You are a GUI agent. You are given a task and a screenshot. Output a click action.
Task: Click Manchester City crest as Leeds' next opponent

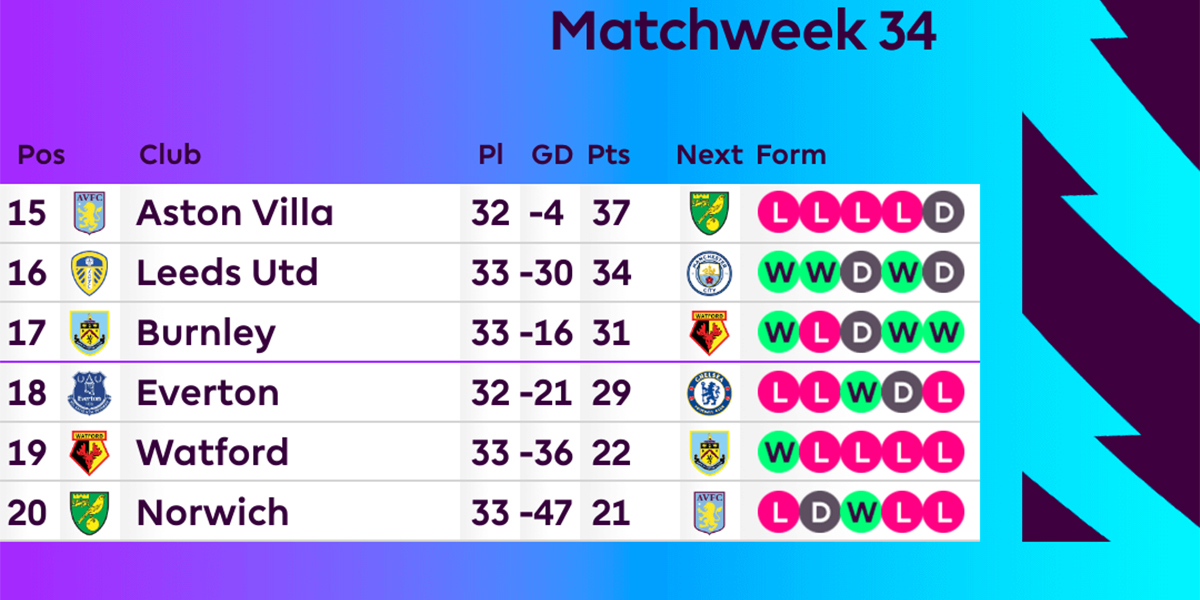(709, 272)
